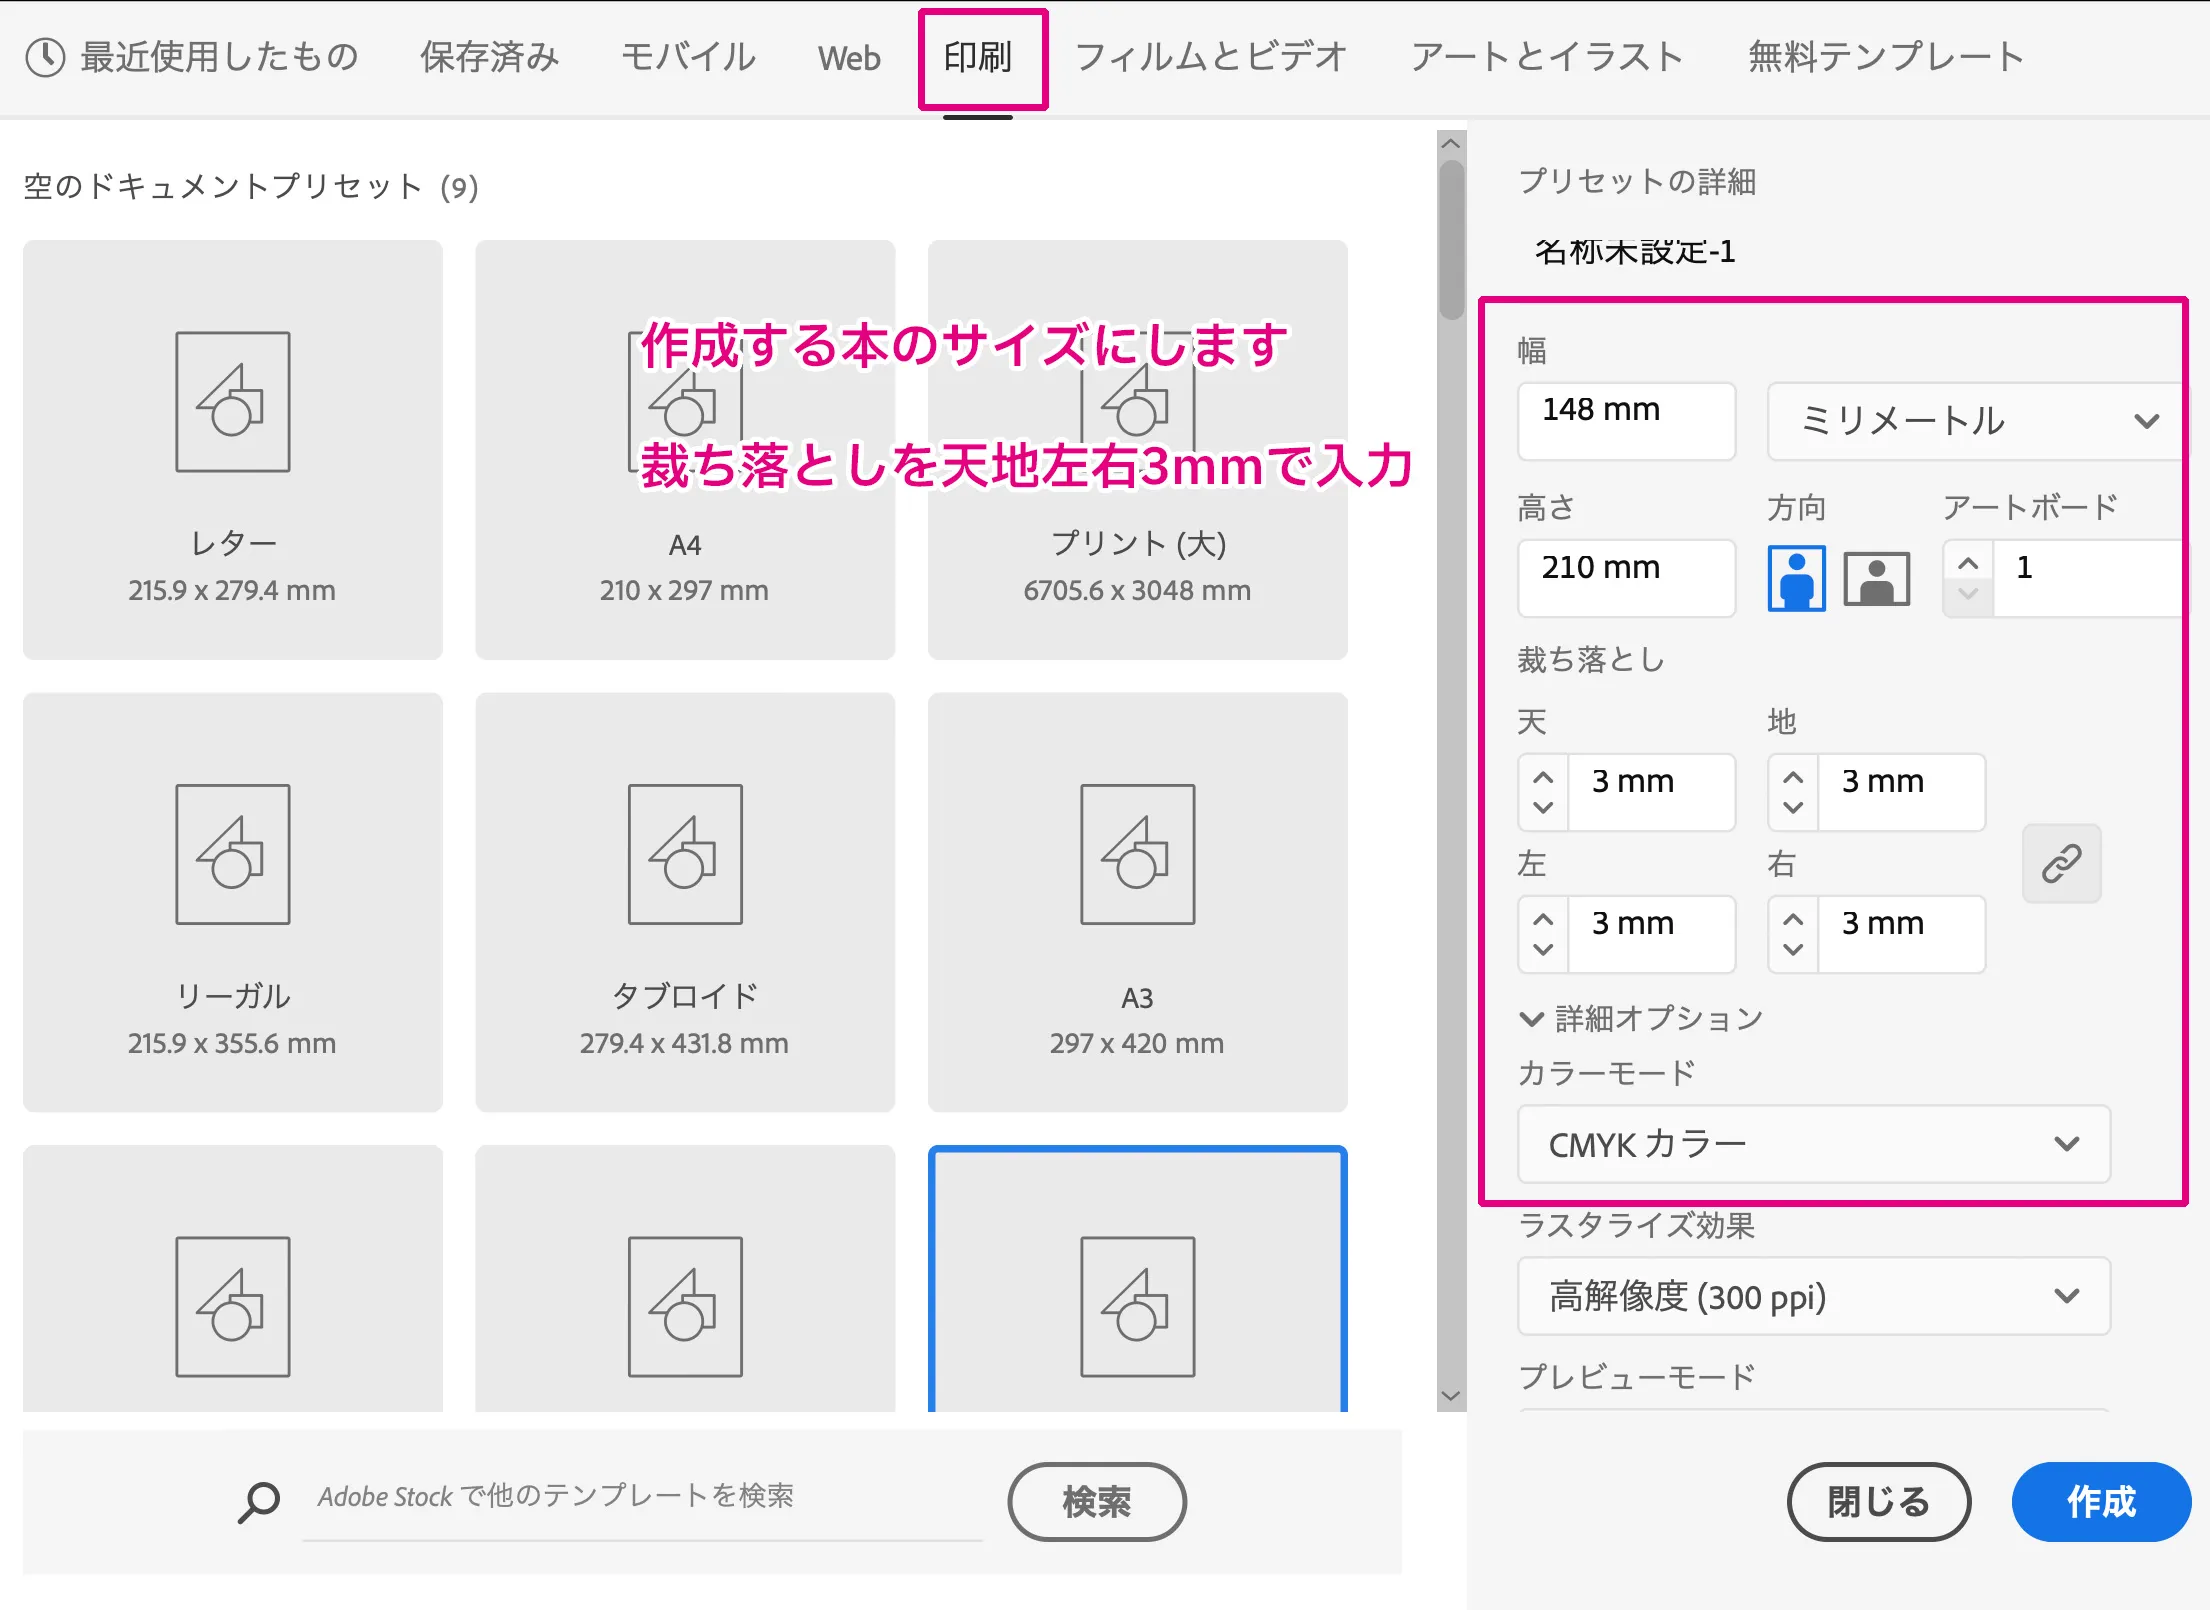Screen dimensions: 2210x1610
Task: Click the アートボード number field
Action: coord(2088,578)
